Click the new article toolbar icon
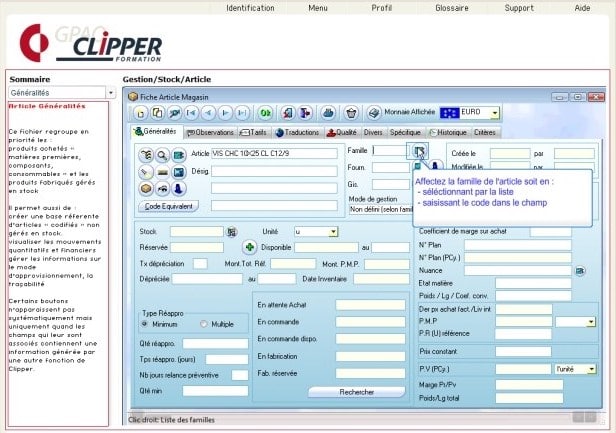 pos(140,113)
